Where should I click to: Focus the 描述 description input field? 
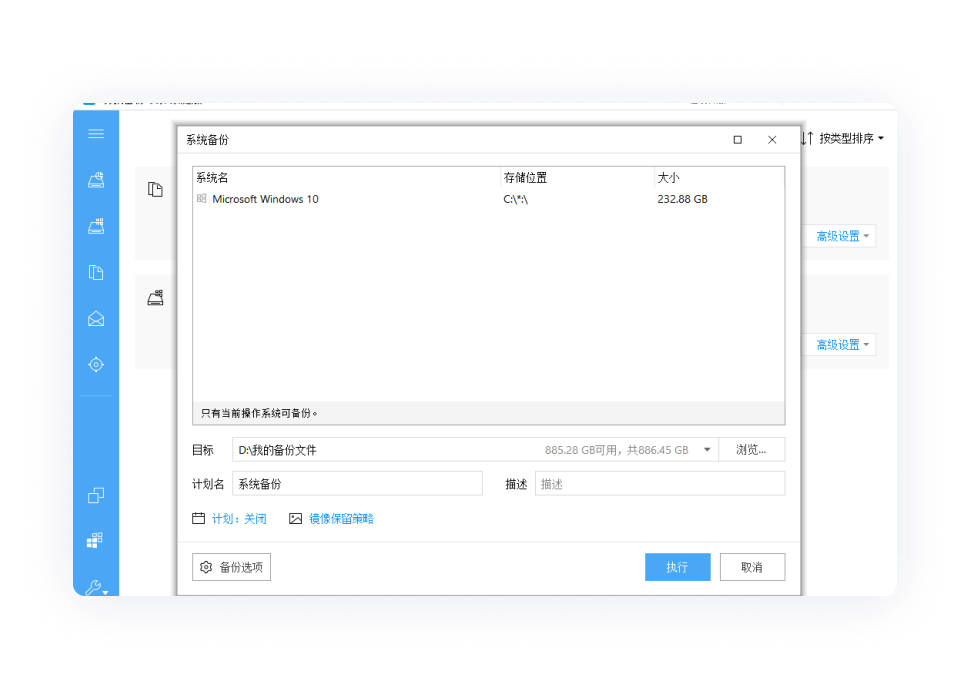point(659,484)
